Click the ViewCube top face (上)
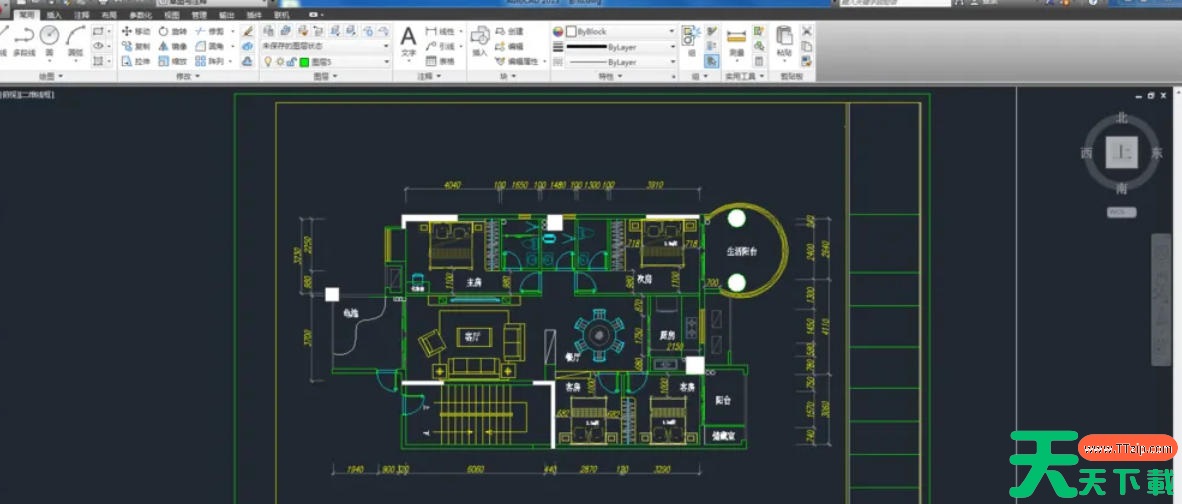The height and width of the screenshot is (504, 1182). (1122, 154)
